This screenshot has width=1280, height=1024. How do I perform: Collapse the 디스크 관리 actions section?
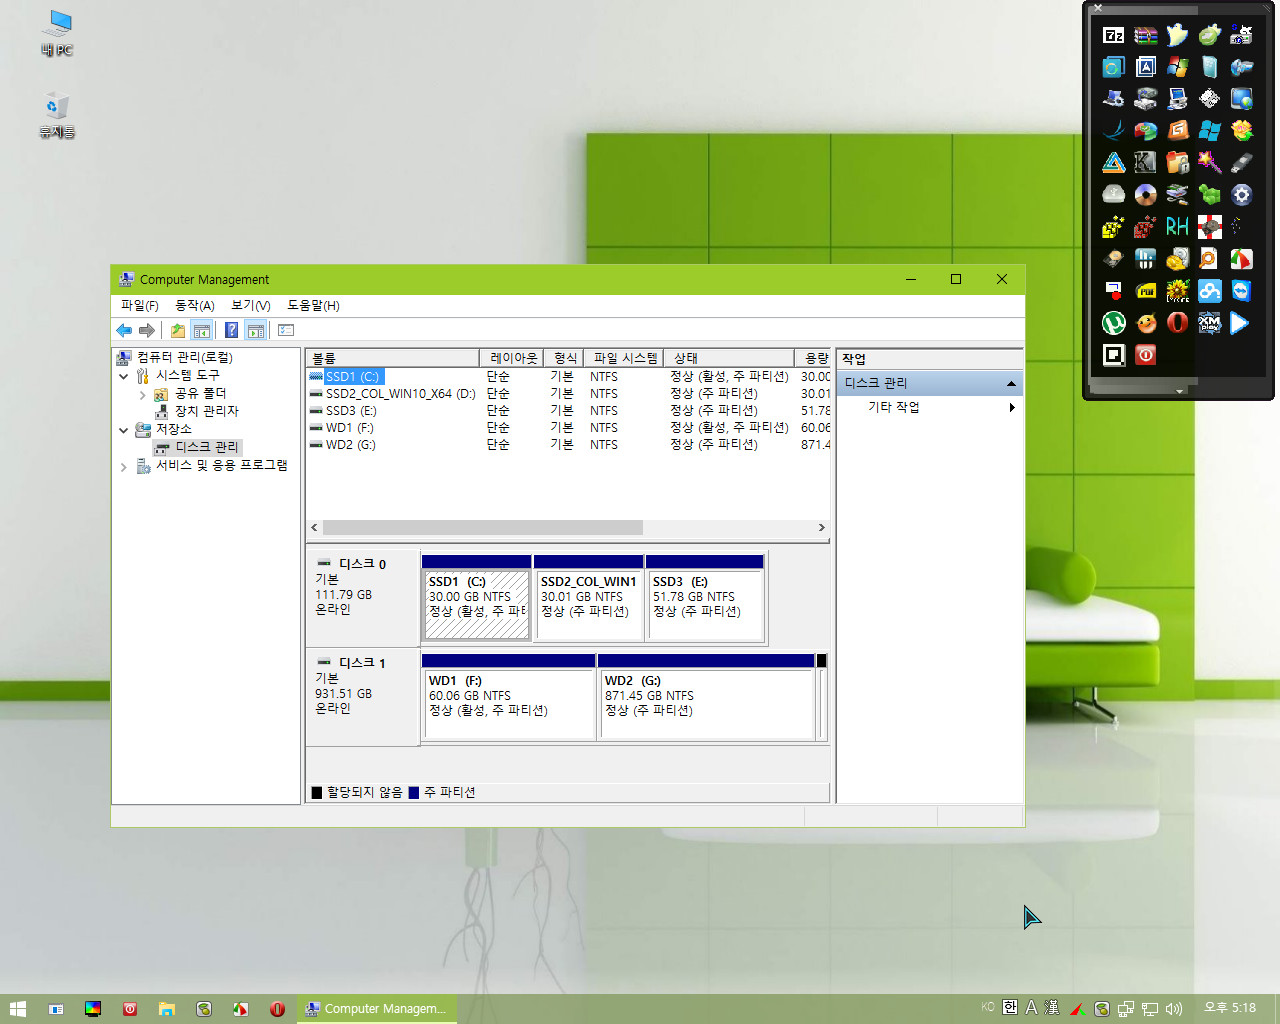pos(1011,384)
